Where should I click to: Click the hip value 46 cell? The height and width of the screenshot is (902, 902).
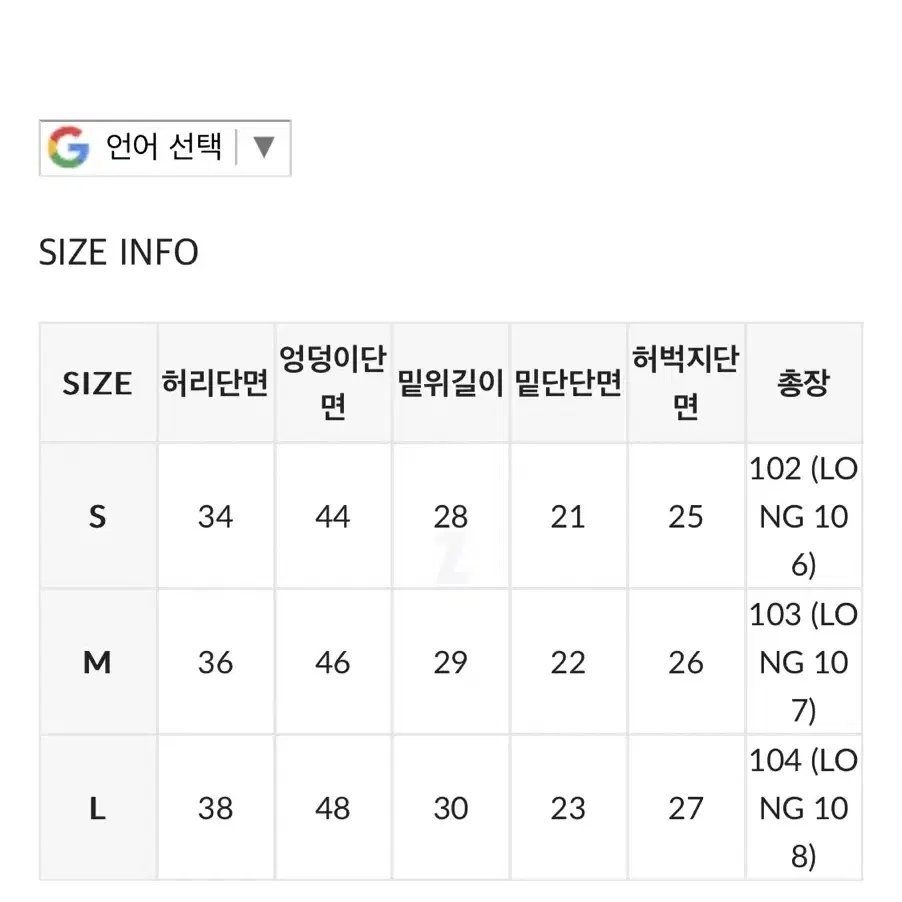pos(333,662)
